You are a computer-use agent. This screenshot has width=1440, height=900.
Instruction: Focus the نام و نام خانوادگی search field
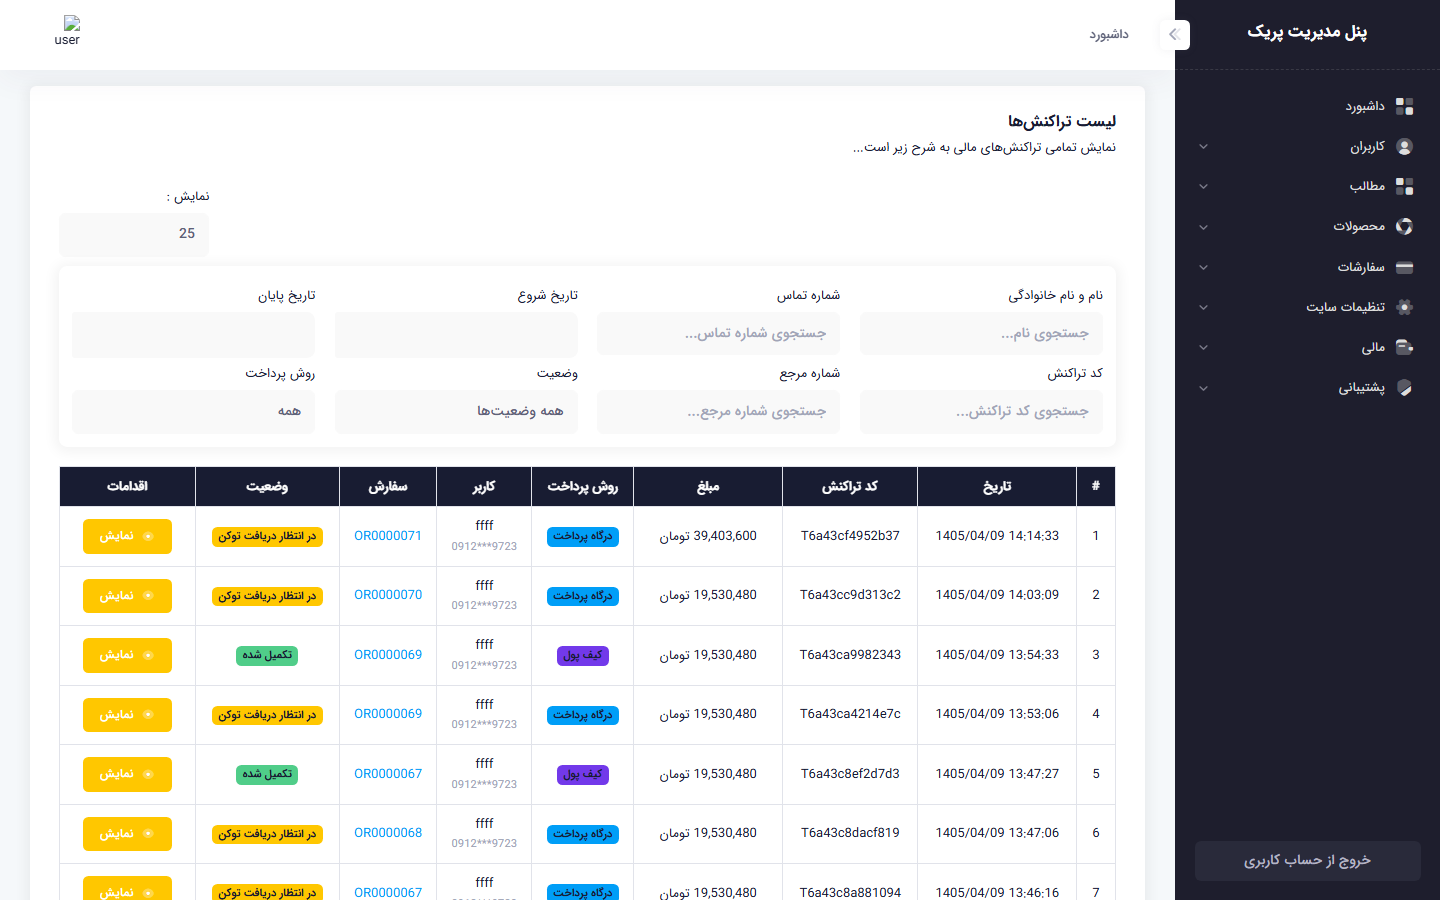[981, 333]
